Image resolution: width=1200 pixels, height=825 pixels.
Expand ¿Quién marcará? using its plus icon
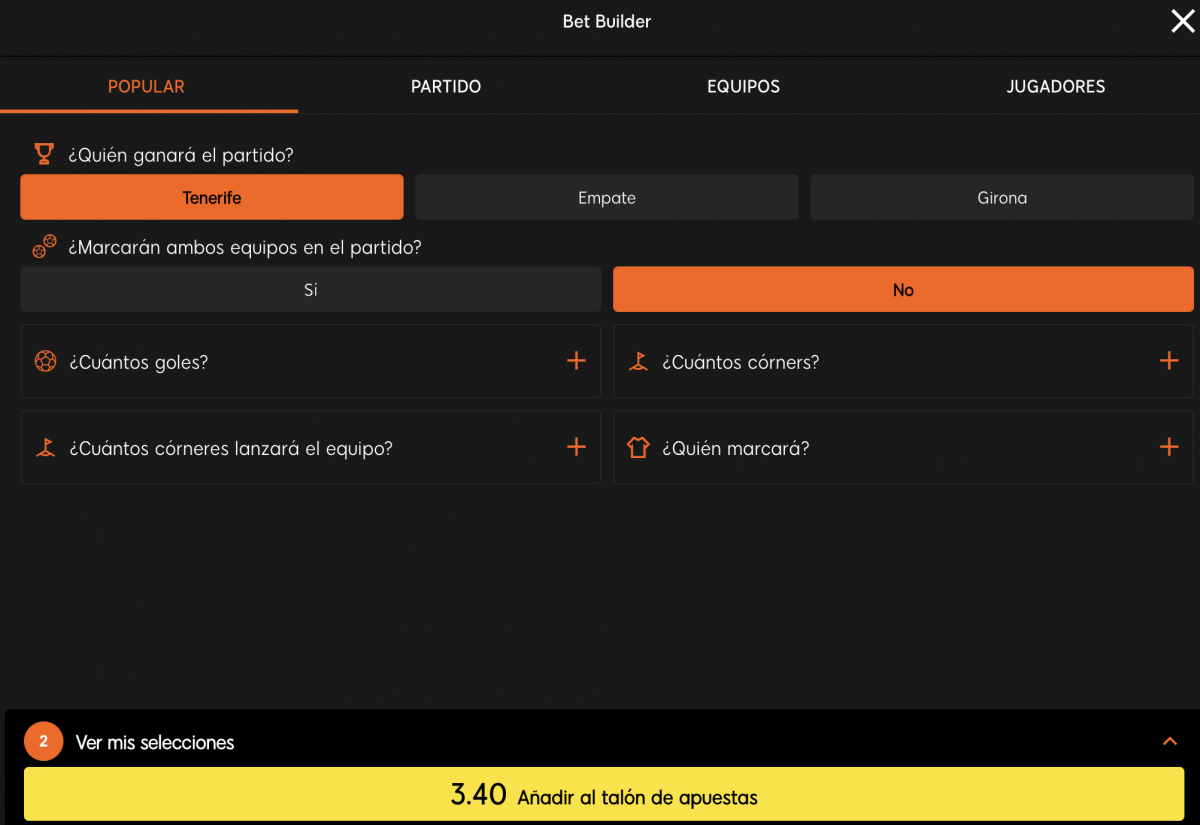click(x=1169, y=447)
